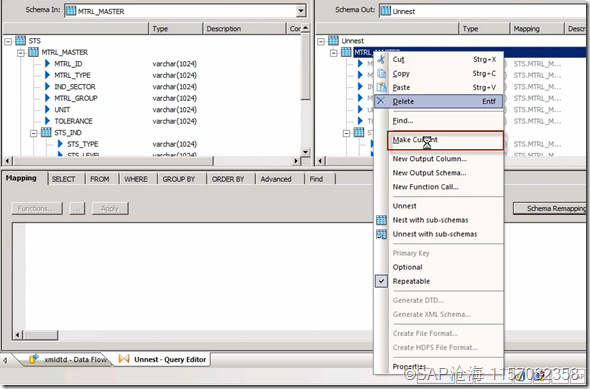Click the IND_SECTOR column arrow icon

47,87
